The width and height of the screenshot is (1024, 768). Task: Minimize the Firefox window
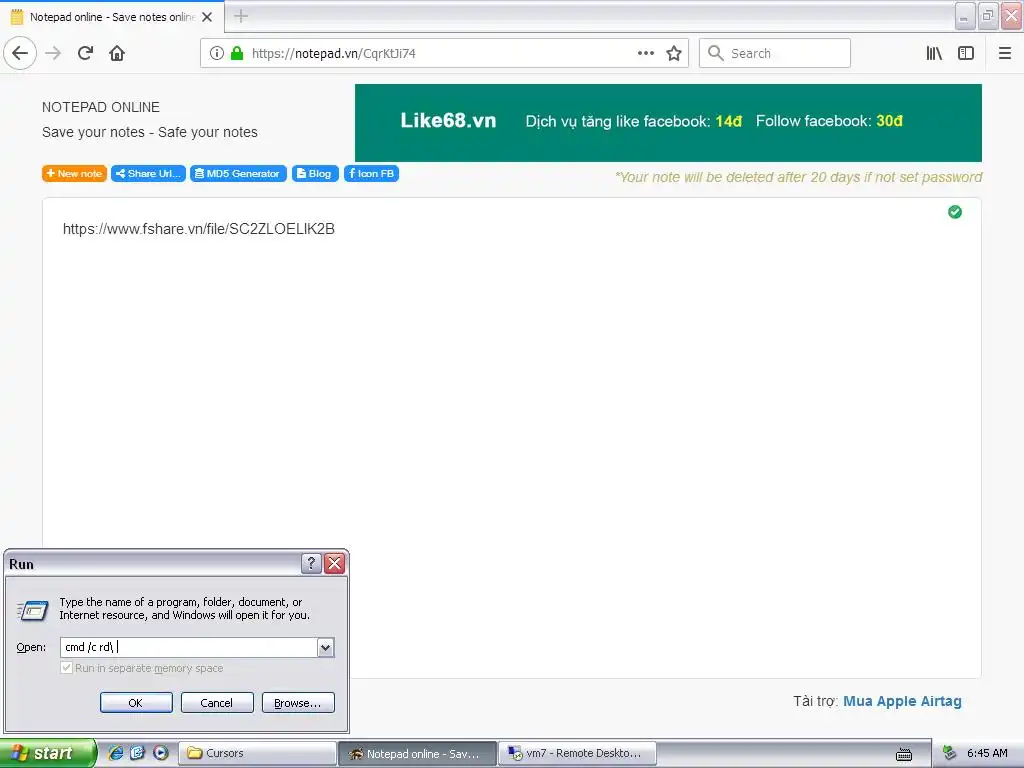(x=965, y=16)
